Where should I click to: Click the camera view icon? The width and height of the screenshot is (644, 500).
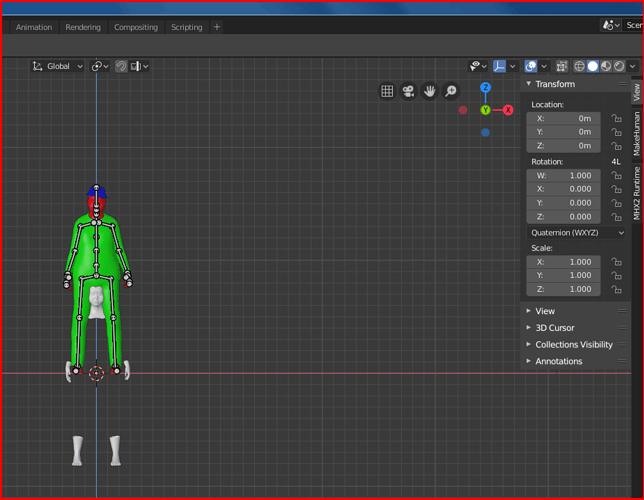408,91
